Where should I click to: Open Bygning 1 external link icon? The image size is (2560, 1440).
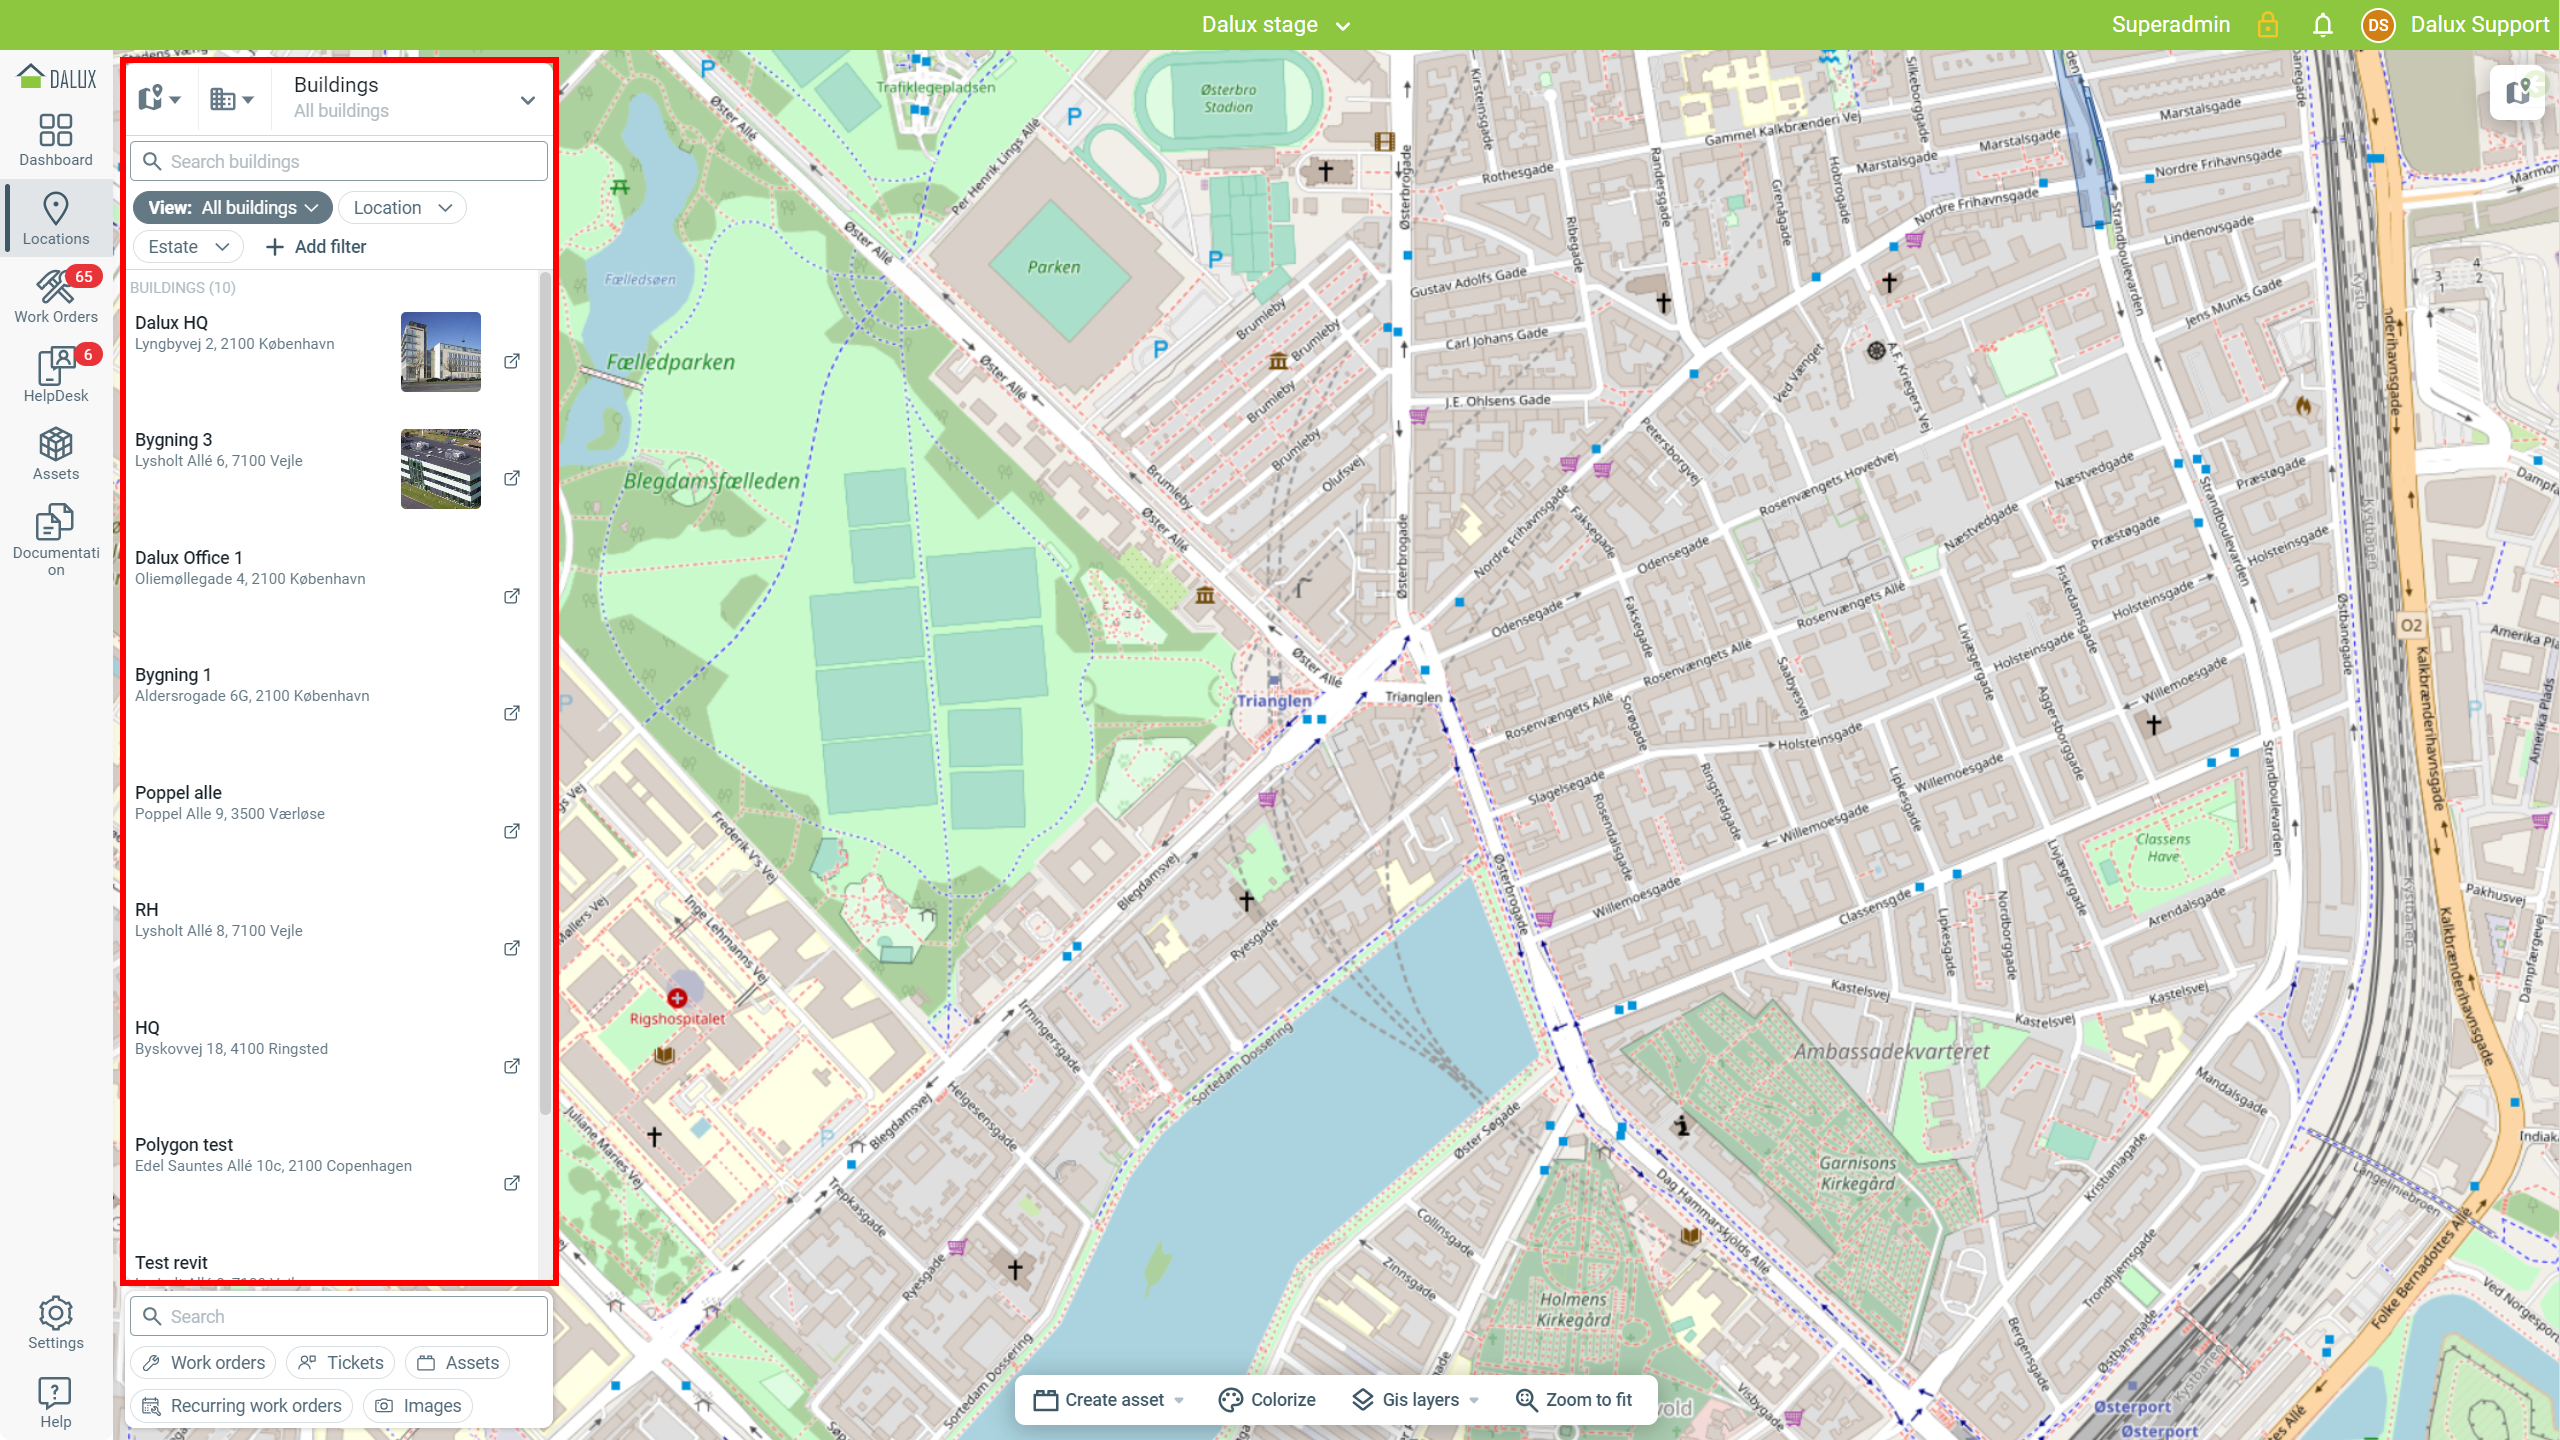(x=511, y=713)
